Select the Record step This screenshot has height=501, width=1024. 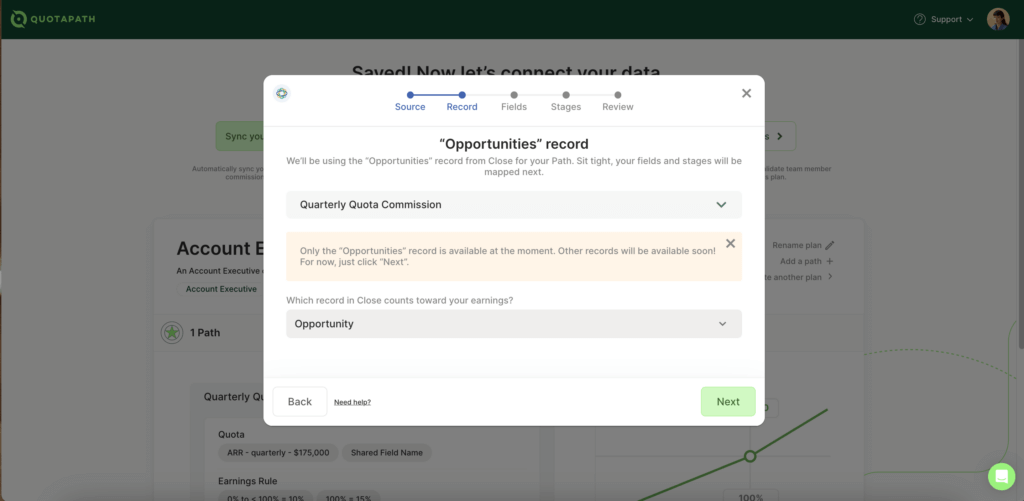[462, 101]
